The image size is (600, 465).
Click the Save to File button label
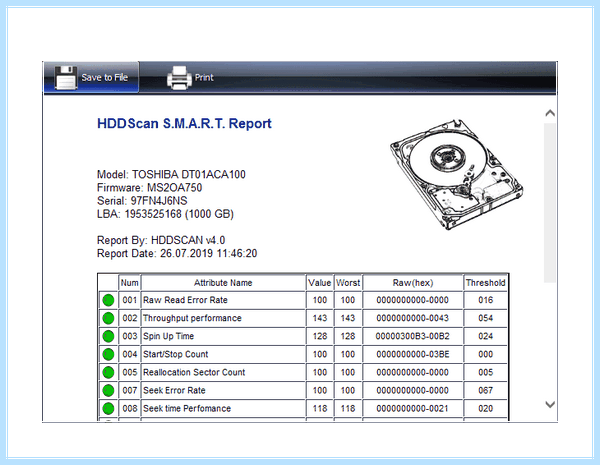(104, 77)
